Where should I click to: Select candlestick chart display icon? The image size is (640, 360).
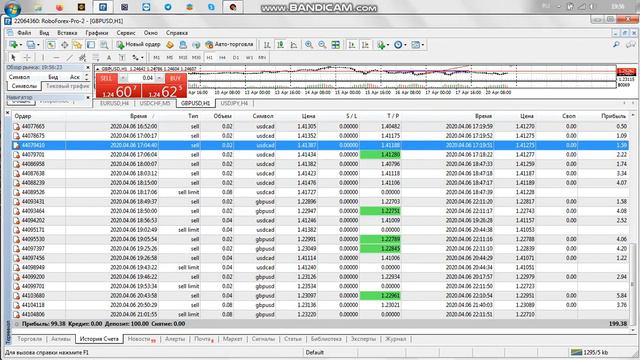[x=280, y=45]
